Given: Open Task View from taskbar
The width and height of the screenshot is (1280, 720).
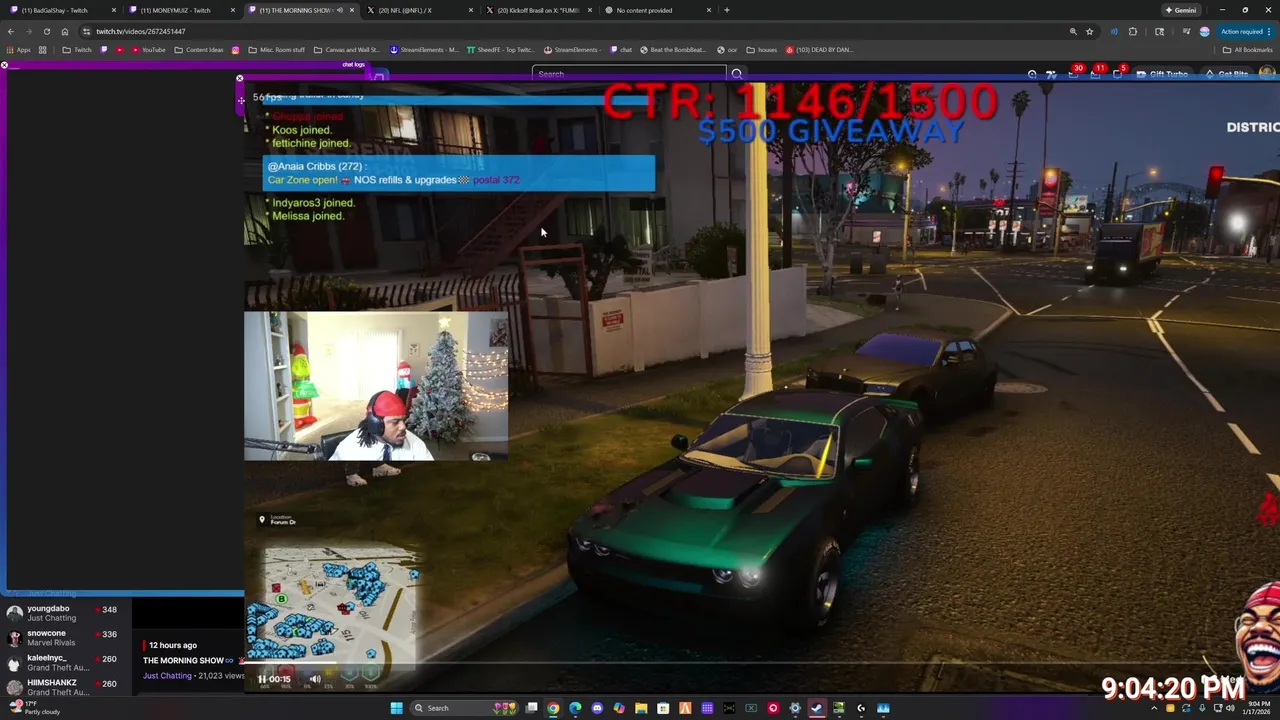Looking at the screenshot, I should (531, 708).
